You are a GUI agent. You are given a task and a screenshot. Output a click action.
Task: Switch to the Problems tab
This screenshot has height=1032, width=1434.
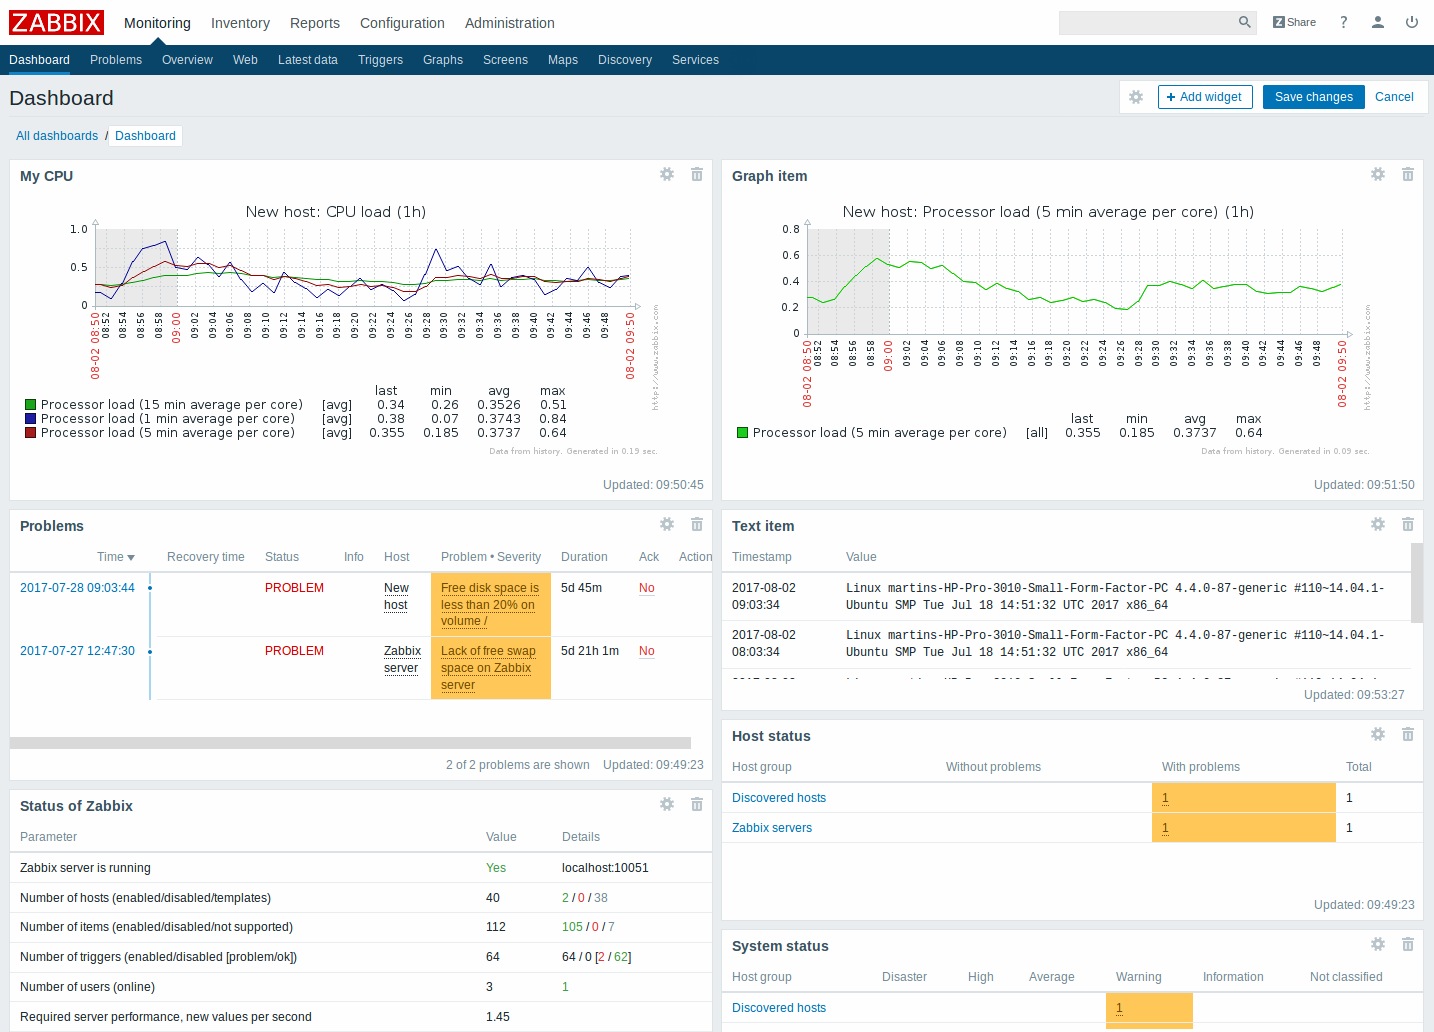tap(116, 60)
